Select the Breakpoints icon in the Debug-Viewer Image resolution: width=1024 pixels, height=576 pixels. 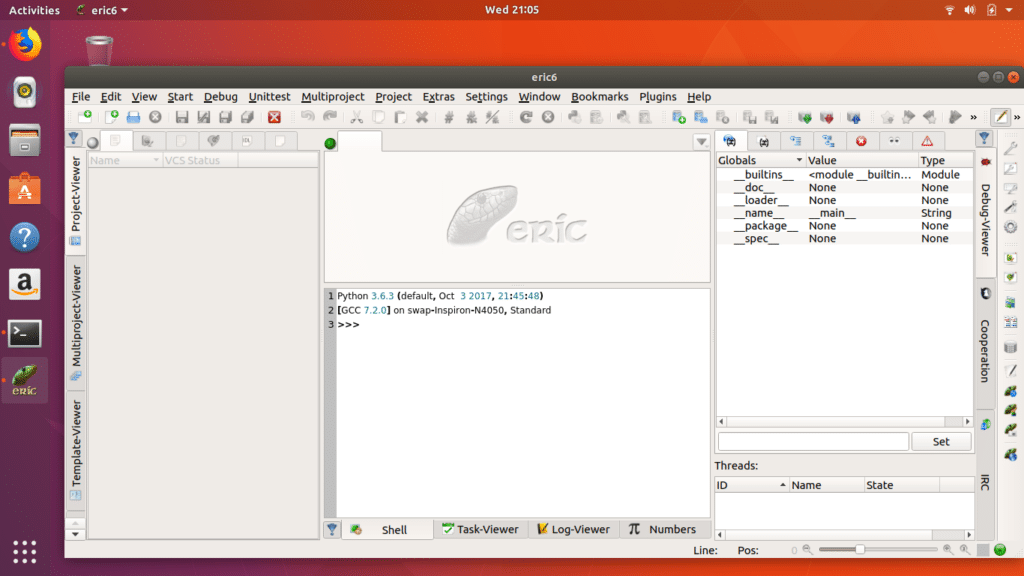point(860,141)
